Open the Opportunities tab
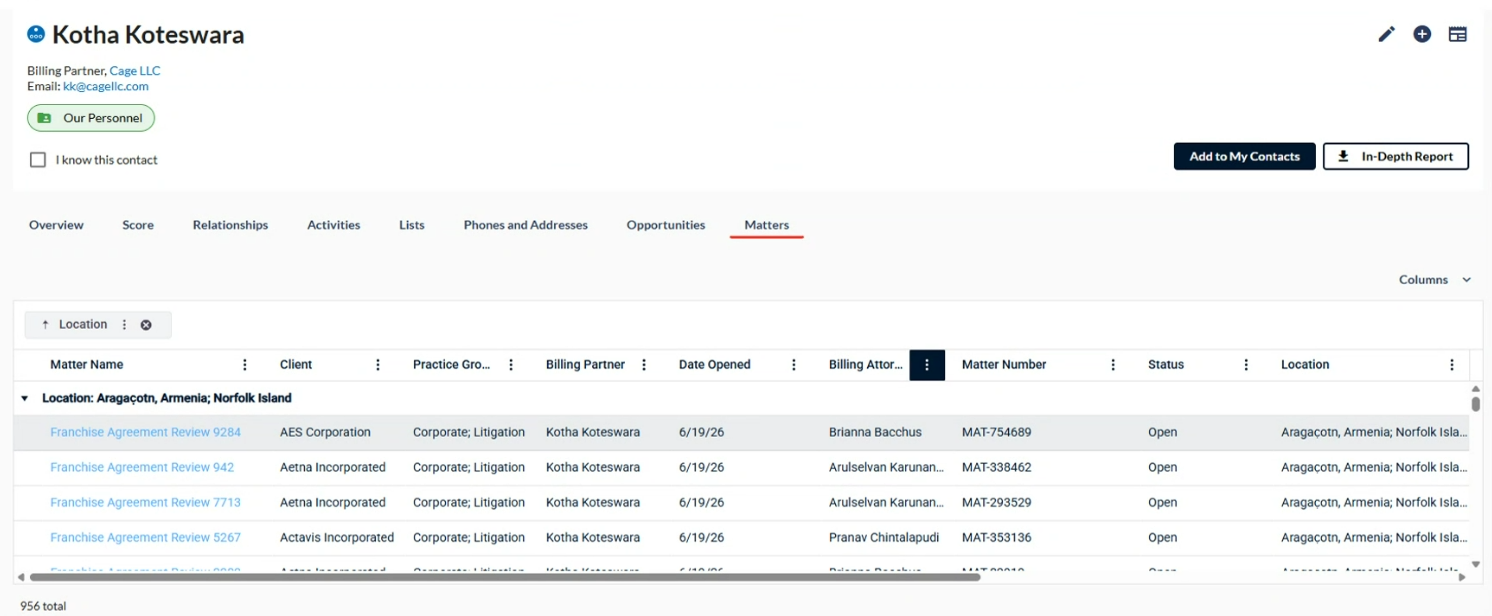Screen dimensions: 1492x616 (666, 225)
